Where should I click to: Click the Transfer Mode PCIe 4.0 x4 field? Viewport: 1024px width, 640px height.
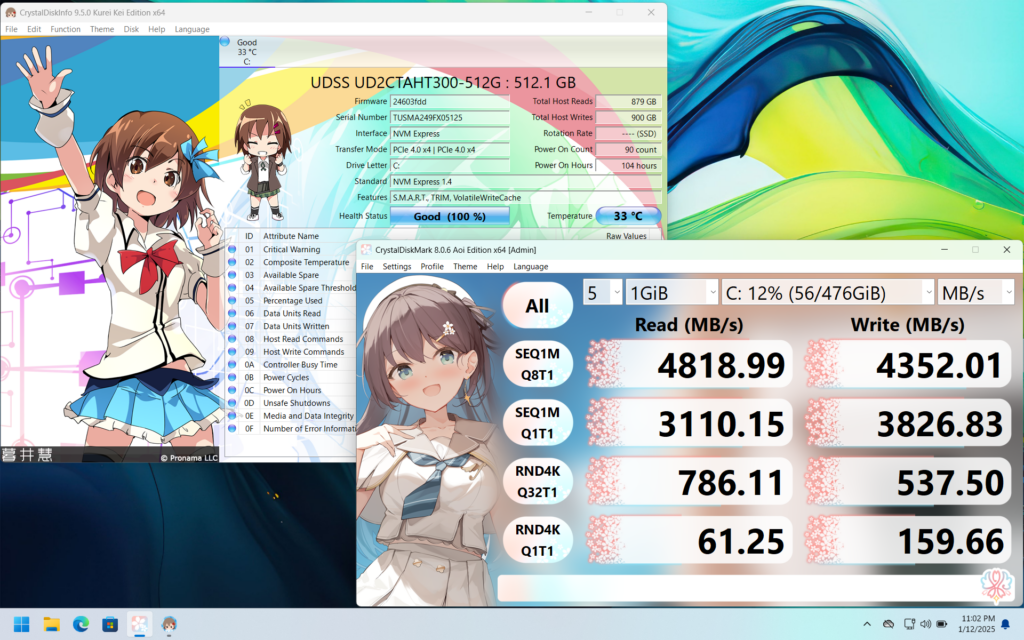(x=449, y=150)
